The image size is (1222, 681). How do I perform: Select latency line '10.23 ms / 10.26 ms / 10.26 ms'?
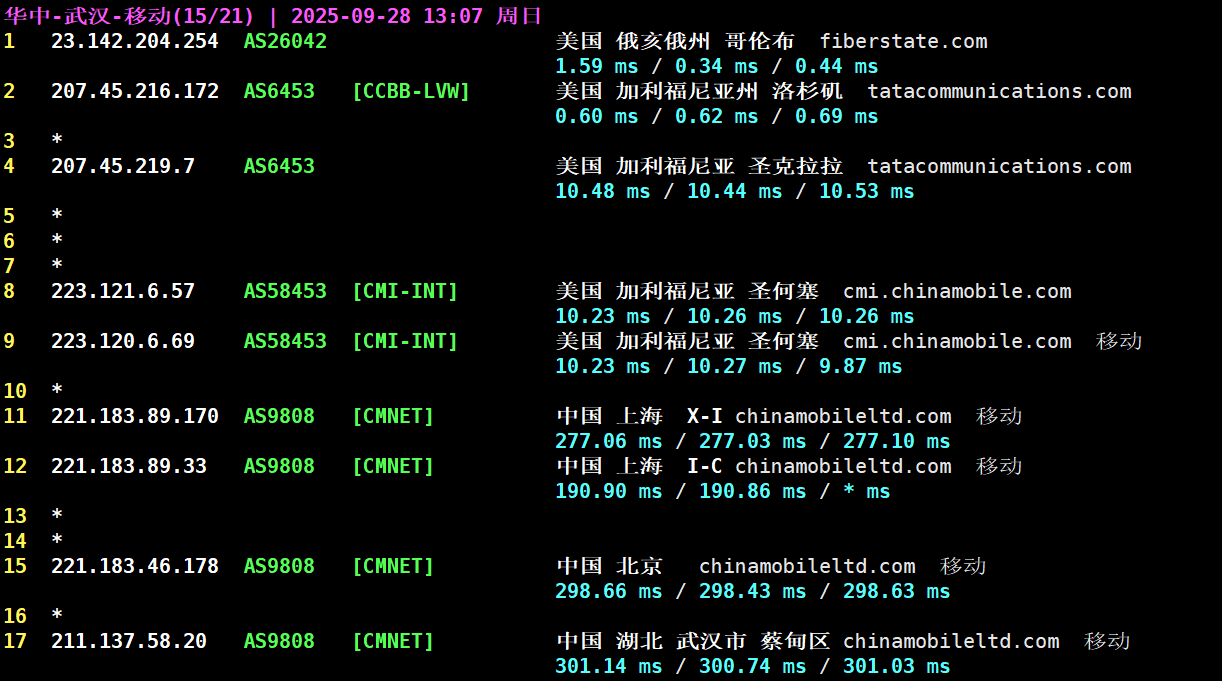coord(735,316)
